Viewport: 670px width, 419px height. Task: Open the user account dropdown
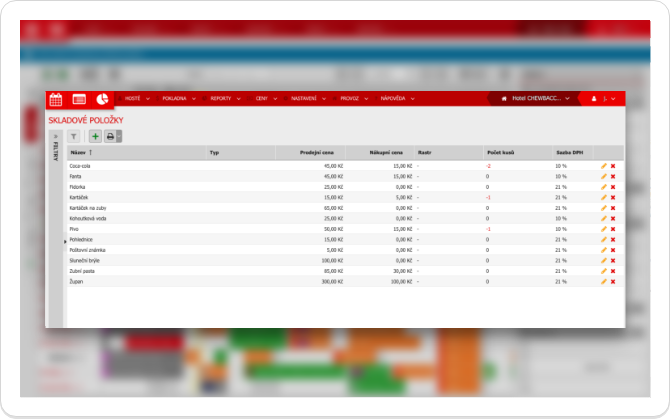pyautogui.click(x=603, y=99)
